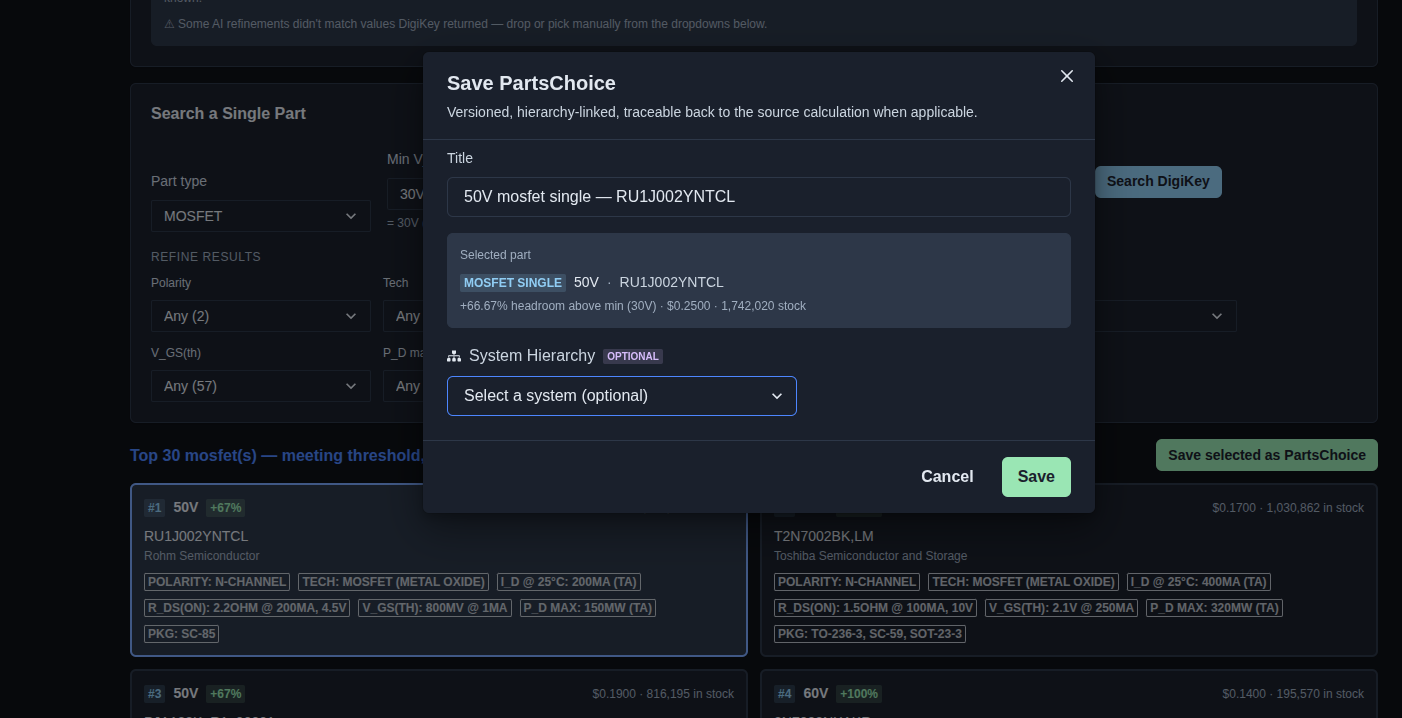Open the V_GS(th) Any (57) dropdown
This screenshot has width=1402, height=718.
point(260,386)
